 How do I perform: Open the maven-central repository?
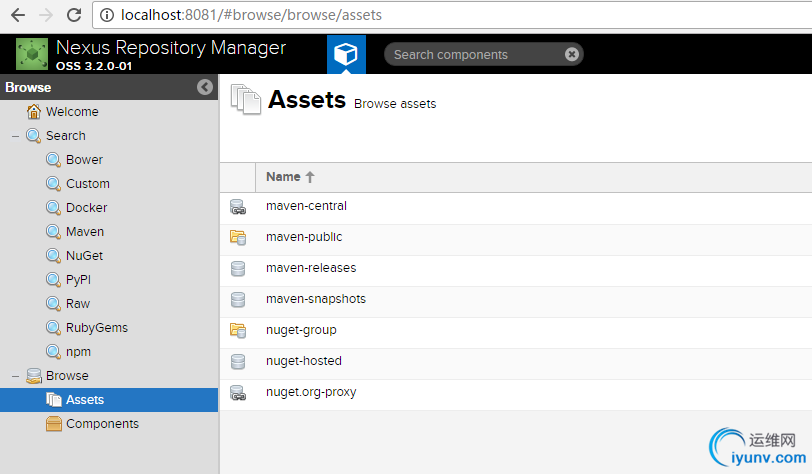point(307,206)
